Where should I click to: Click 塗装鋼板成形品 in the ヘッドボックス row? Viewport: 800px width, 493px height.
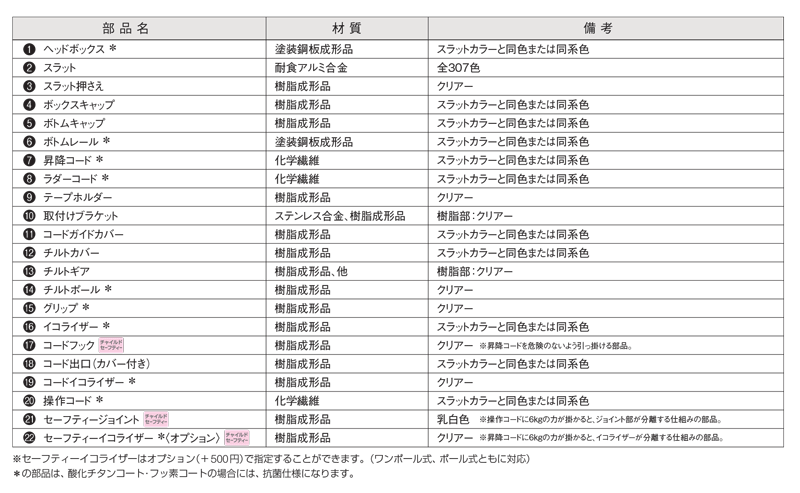pyautogui.click(x=314, y=50)
